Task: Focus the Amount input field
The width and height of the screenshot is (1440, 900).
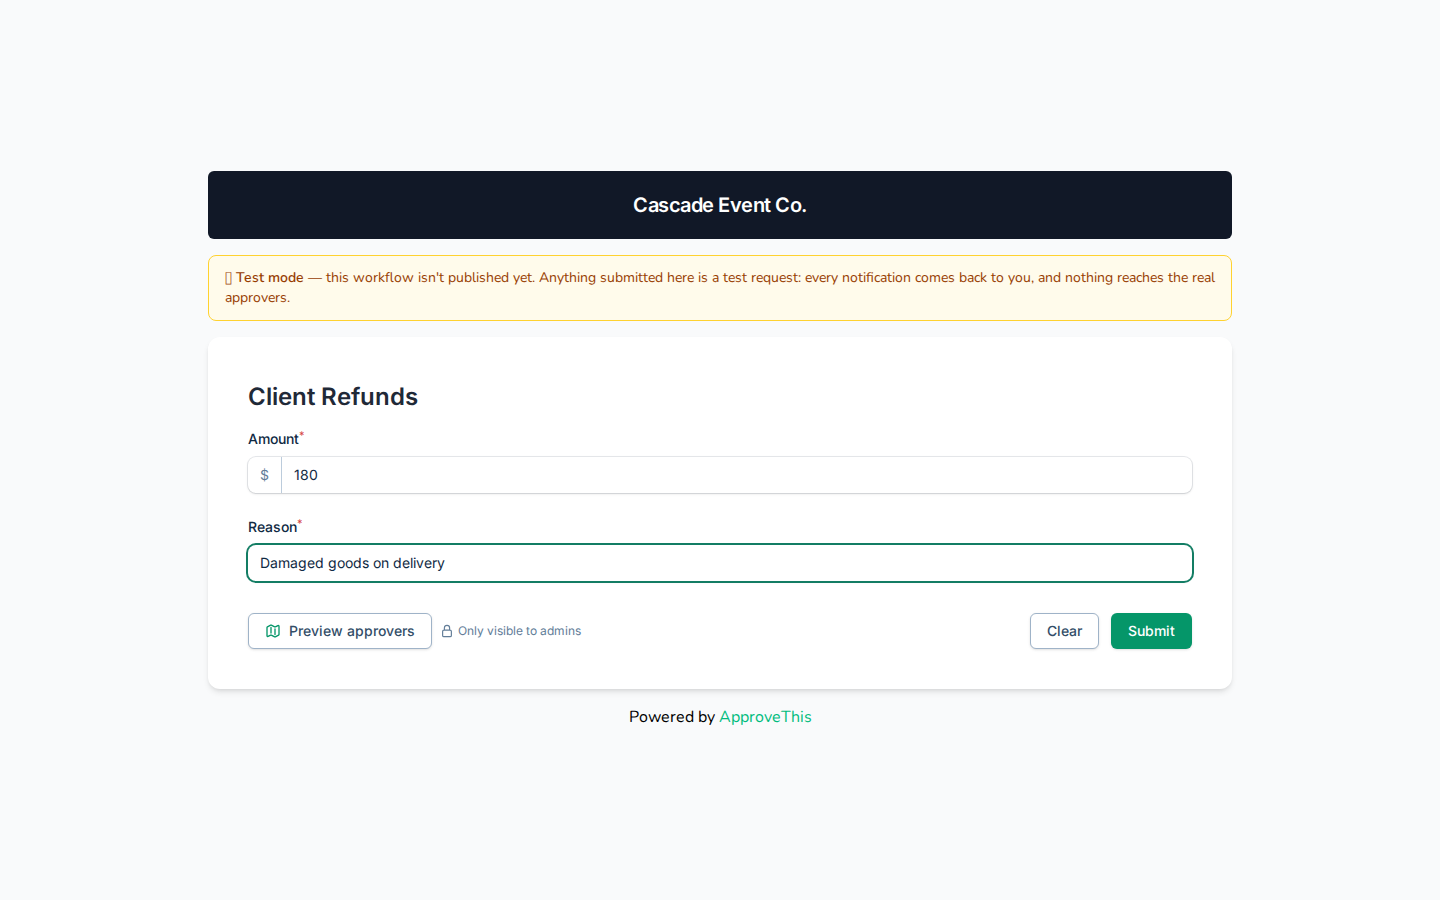Action: click(736, 475)
